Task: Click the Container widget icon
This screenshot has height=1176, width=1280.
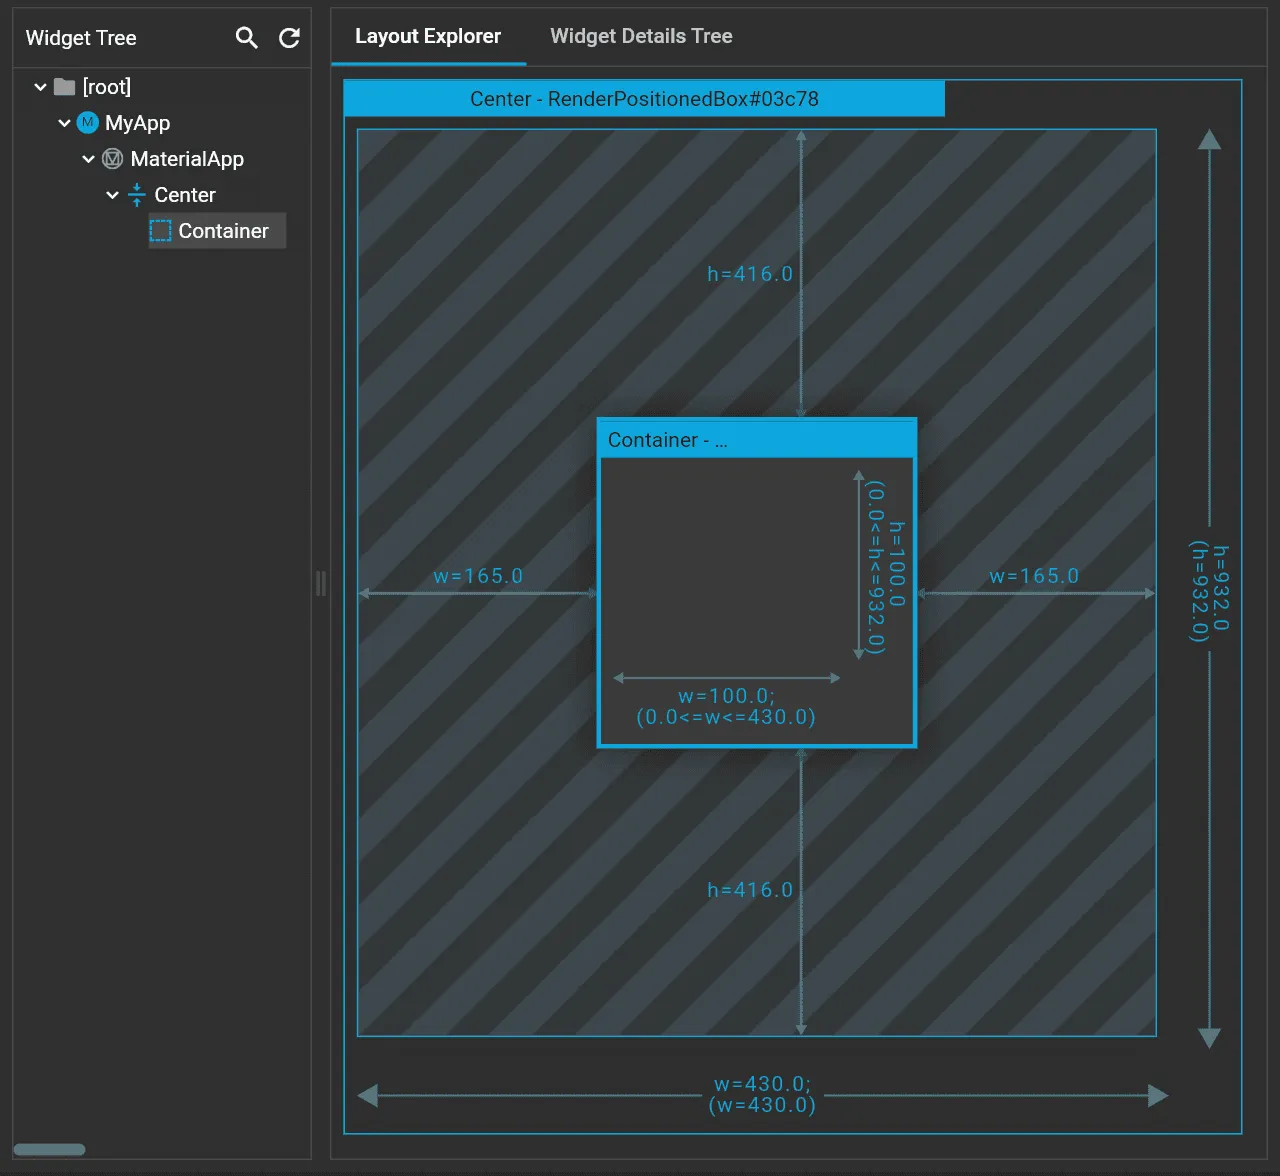Action: pos(161,231)
